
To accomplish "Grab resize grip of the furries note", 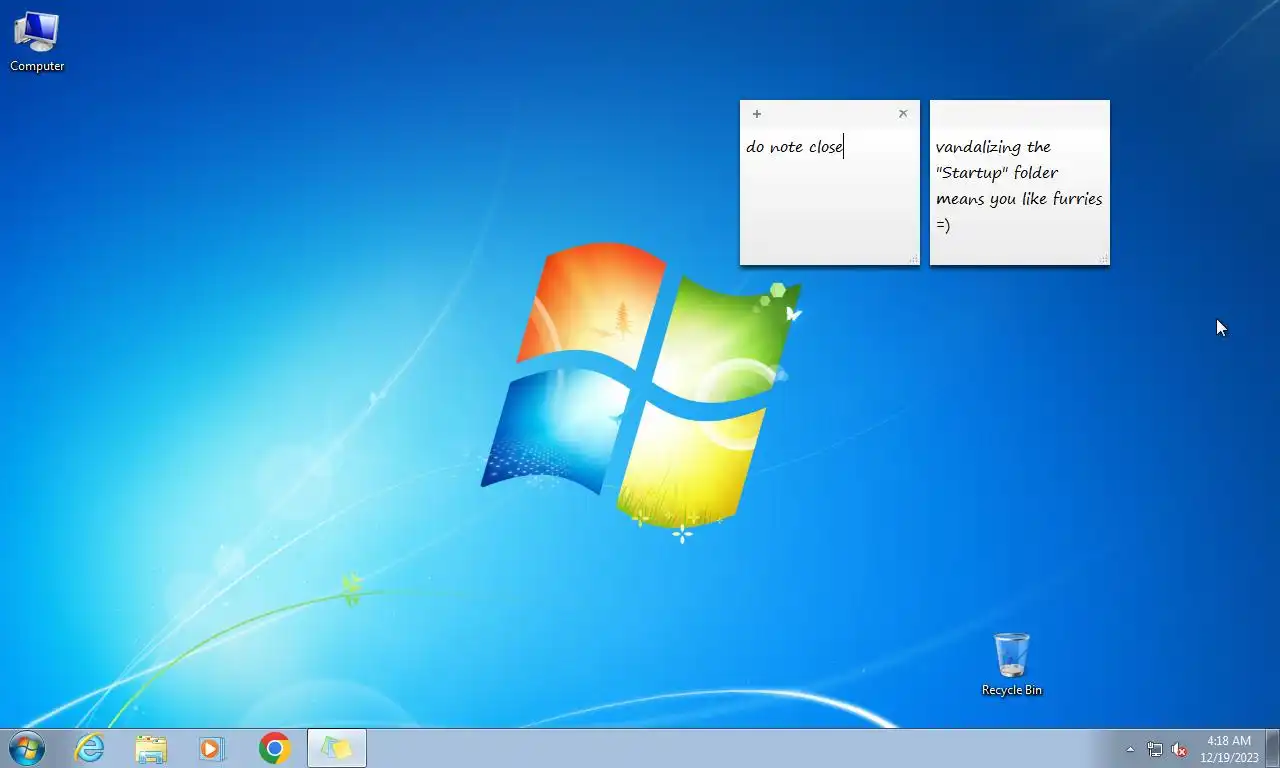I will point(1103,259).
